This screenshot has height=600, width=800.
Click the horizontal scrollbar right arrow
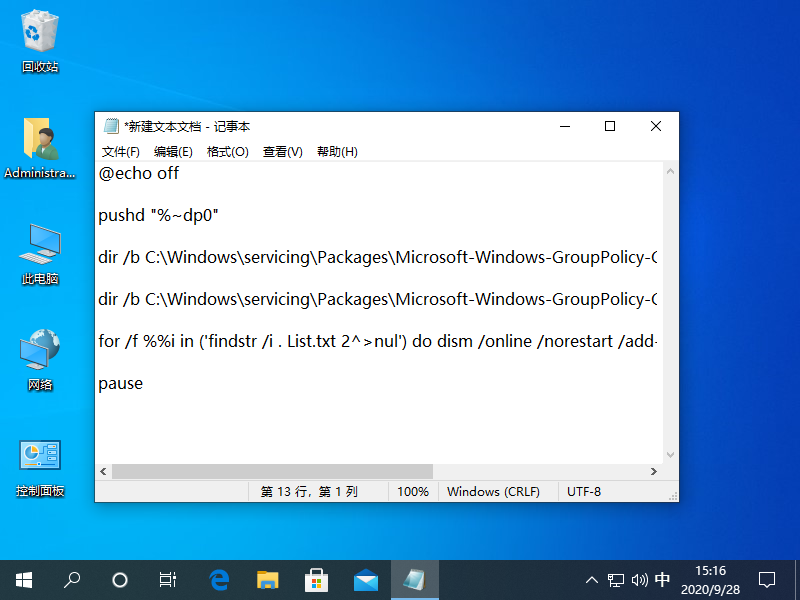pos(655,471)
